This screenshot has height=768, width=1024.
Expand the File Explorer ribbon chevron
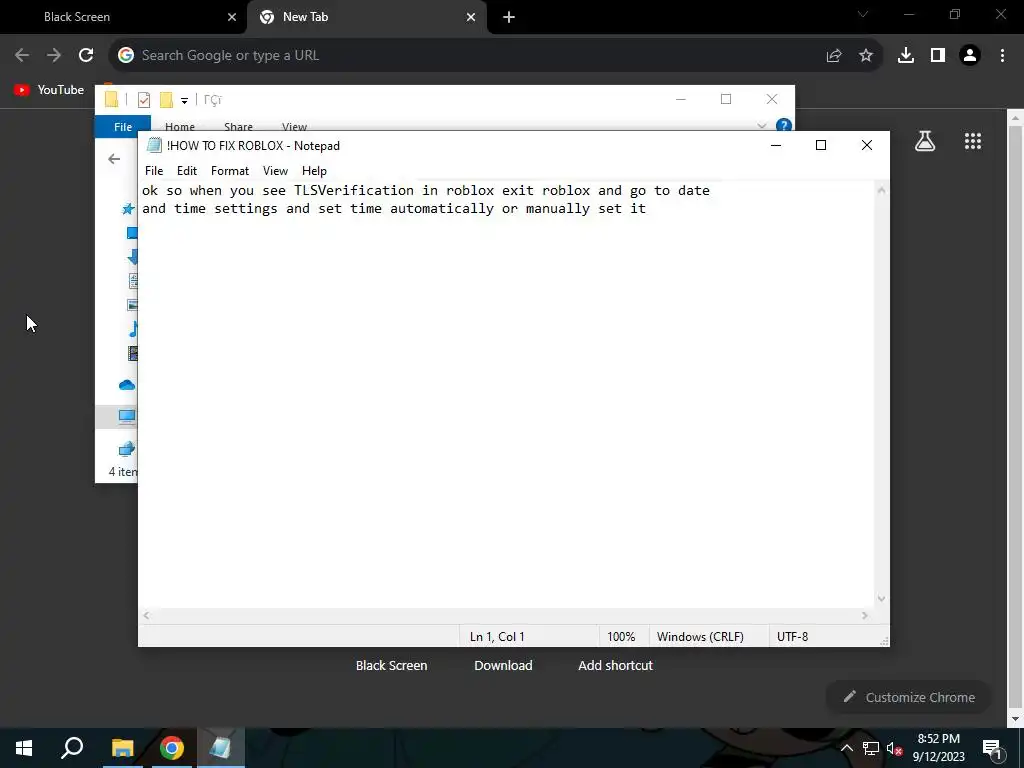(761, 125)
